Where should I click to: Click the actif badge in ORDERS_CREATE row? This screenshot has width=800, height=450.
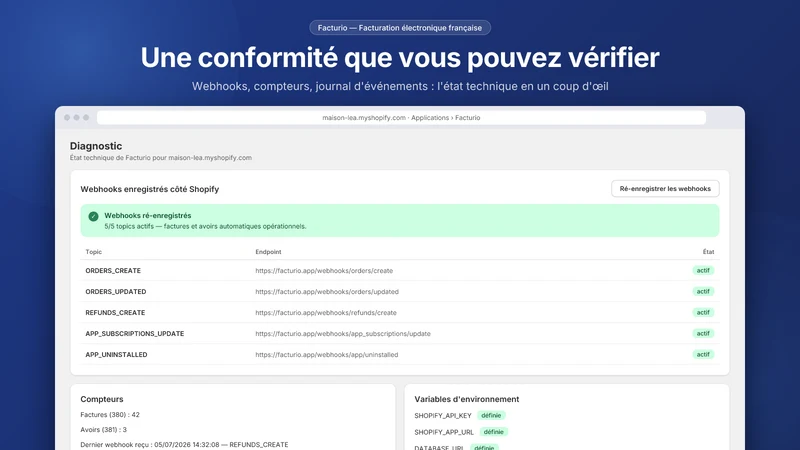(703, 270)
